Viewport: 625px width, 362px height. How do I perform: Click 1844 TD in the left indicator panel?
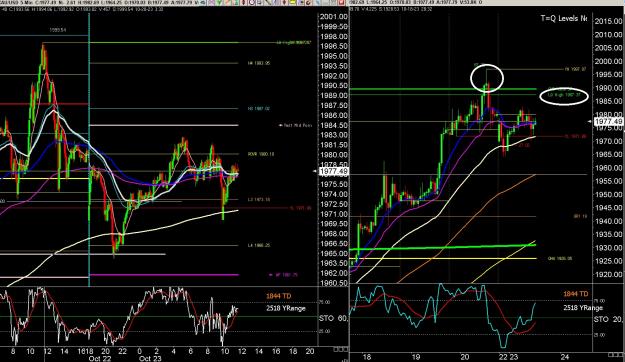[279, 296]
